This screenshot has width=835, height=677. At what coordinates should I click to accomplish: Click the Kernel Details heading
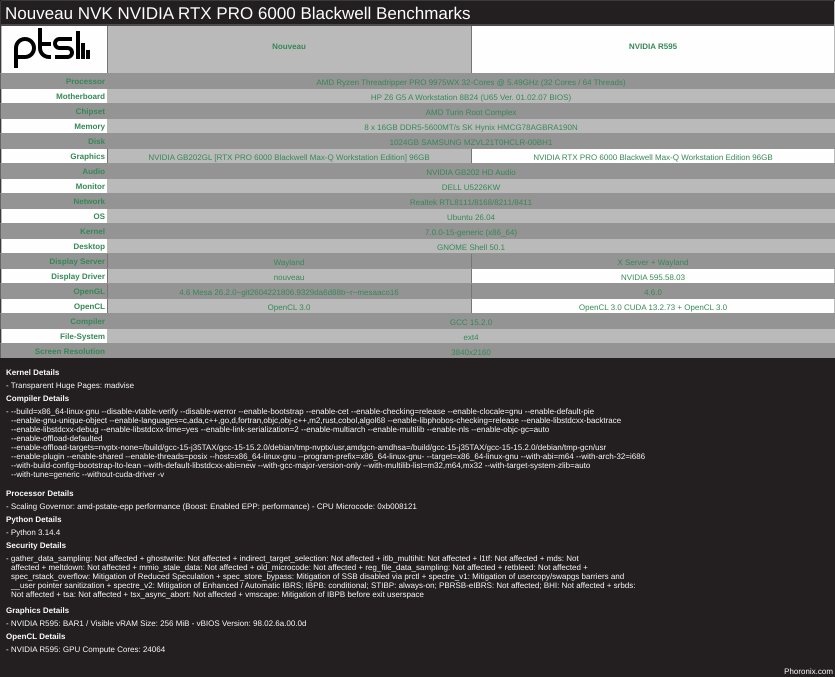32,372
